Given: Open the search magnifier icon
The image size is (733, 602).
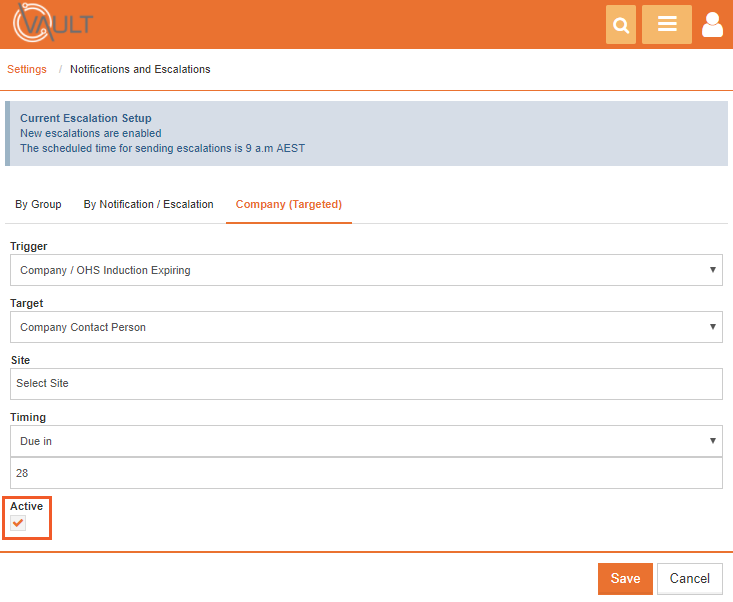Looking at the screenshot, I should (620, 24).
